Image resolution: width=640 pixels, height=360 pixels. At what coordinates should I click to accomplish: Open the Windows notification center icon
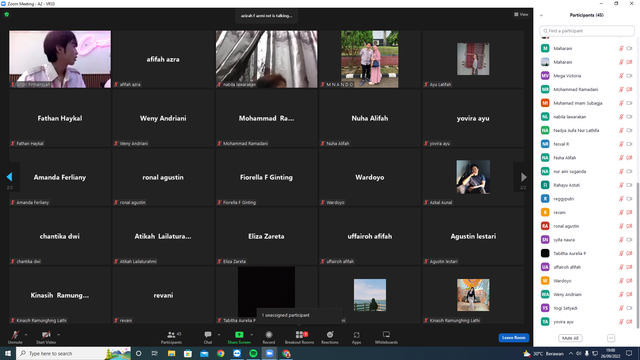tap(629, 353)
